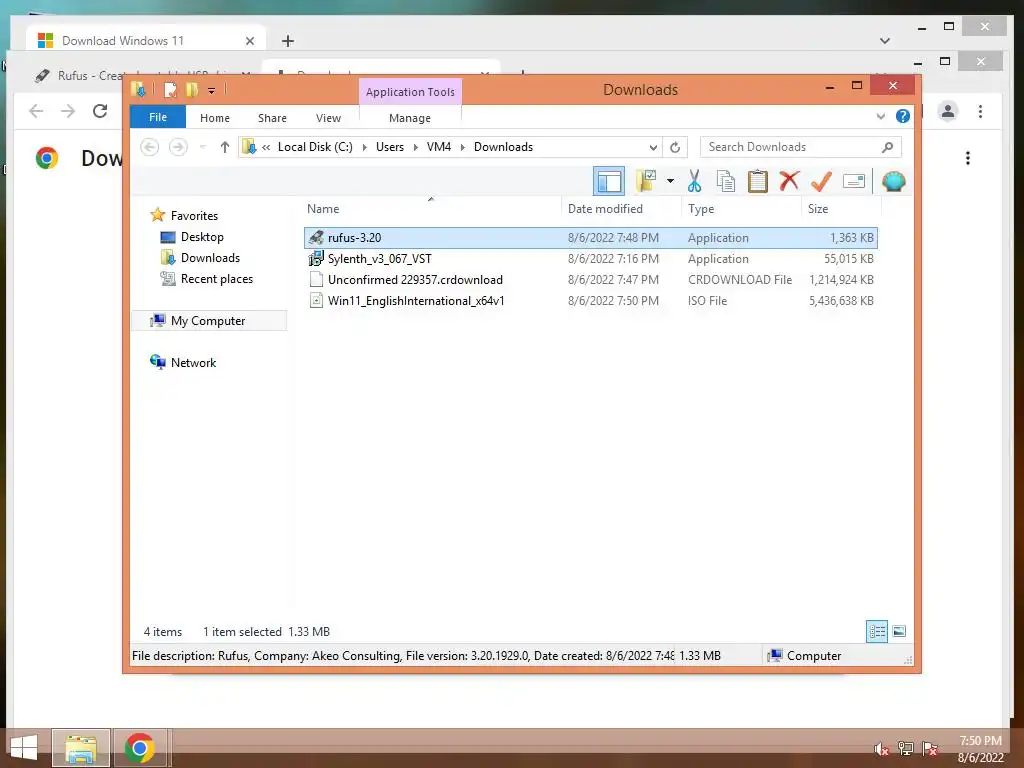1024x768 pixels.
Task: Sort by Name column header
Action: (x=323, y=208)
